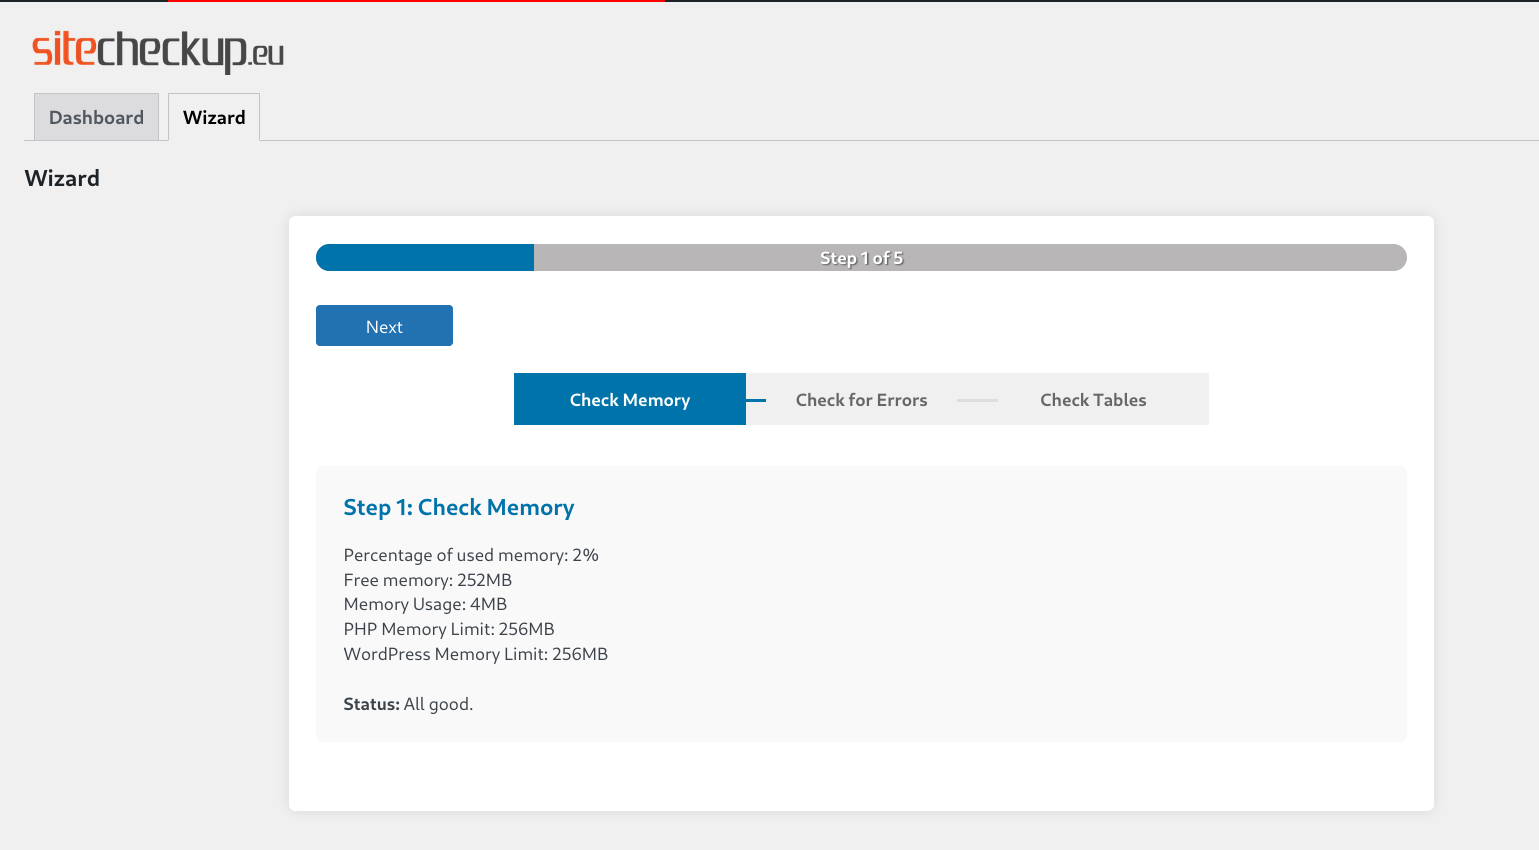Switch to the Wizard tab

coord(214,117)
